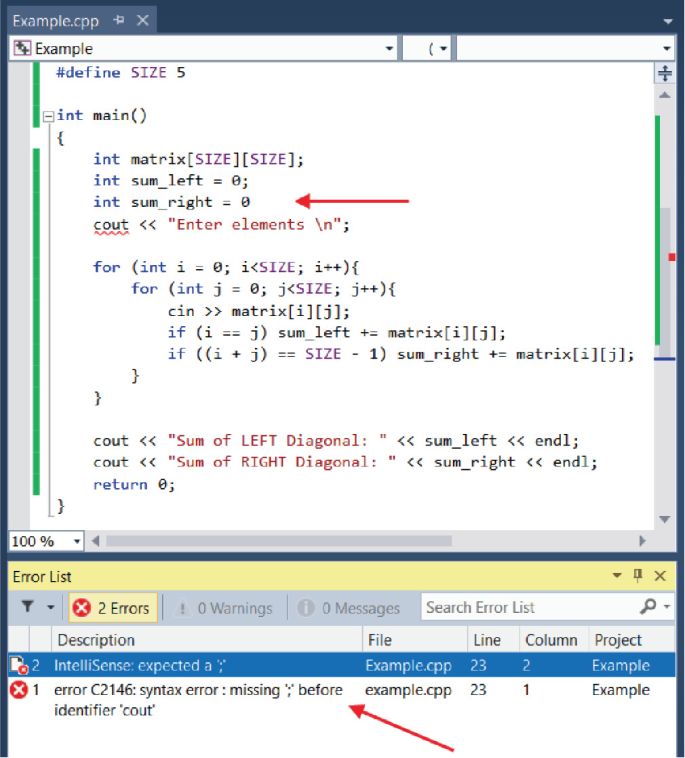This screenshot has height=758, width=685.
Task: Toggle the 0 Messages filter
Action: click(349, 608)
